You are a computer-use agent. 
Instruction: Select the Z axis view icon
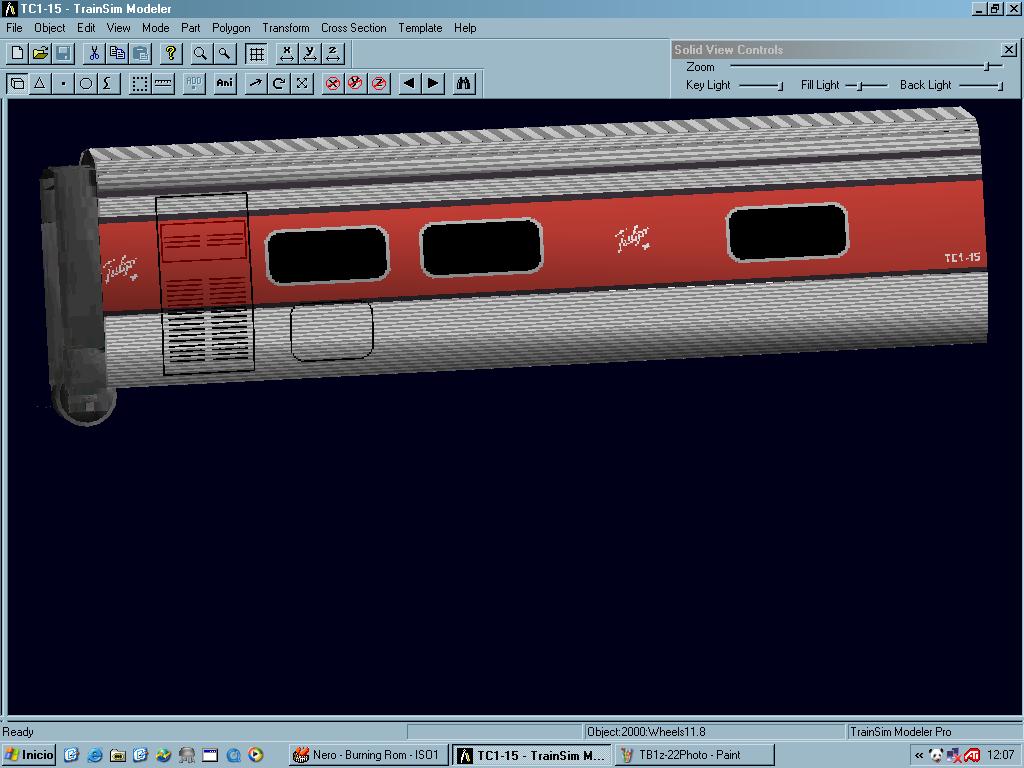coord(333,53)
